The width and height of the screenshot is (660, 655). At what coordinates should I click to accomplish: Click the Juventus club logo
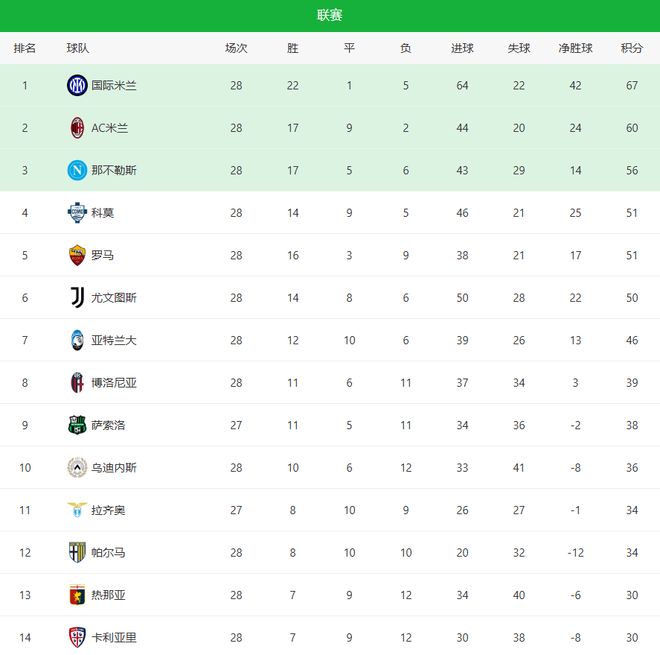77,297
